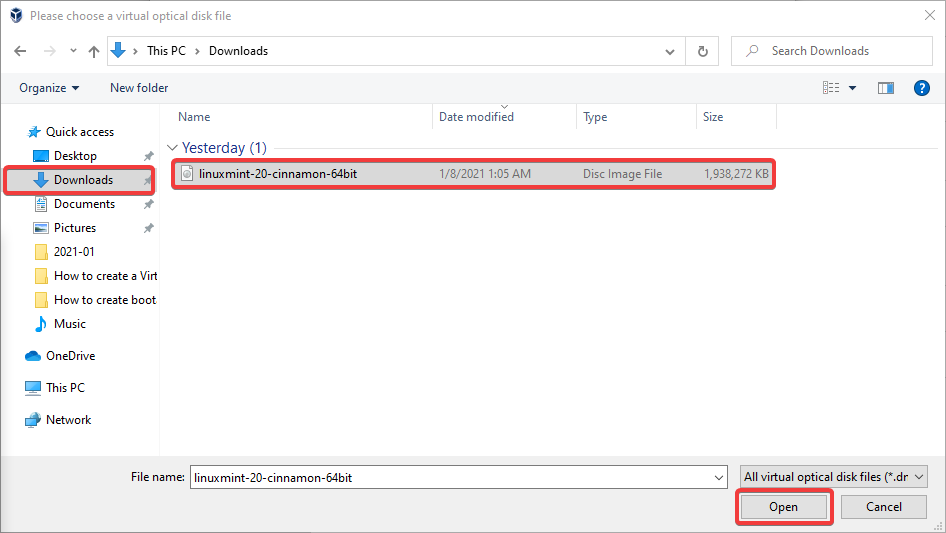Sort by Date modified column
The image size is (946, 533).
tap(476, 117)
